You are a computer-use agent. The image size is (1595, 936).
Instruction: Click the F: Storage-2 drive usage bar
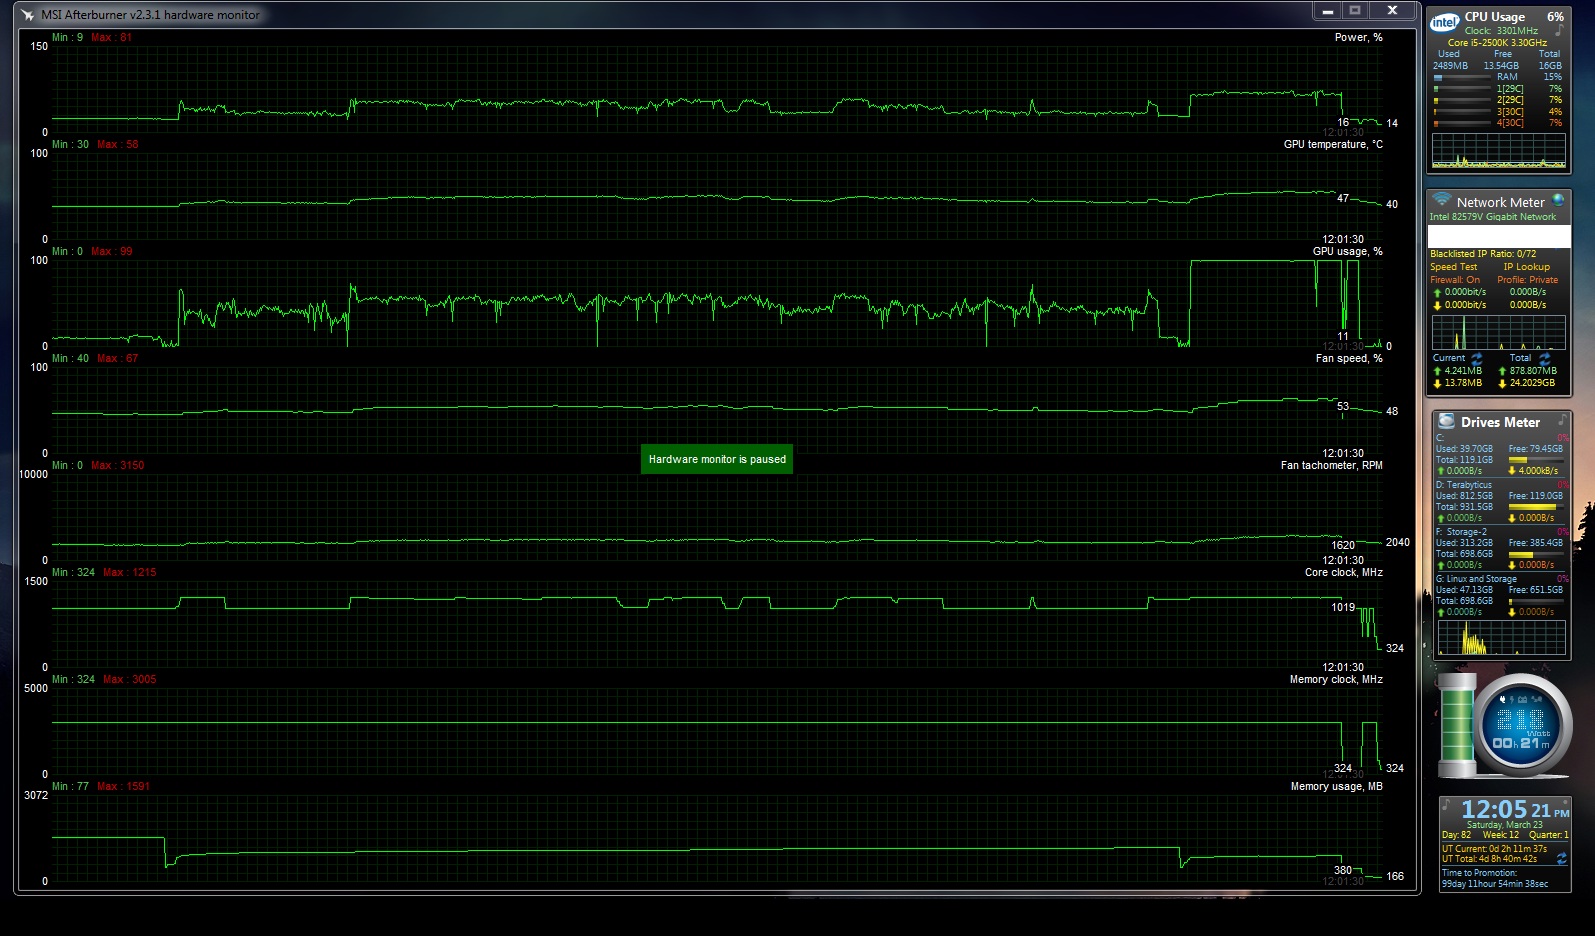(x=1534, y=554)
